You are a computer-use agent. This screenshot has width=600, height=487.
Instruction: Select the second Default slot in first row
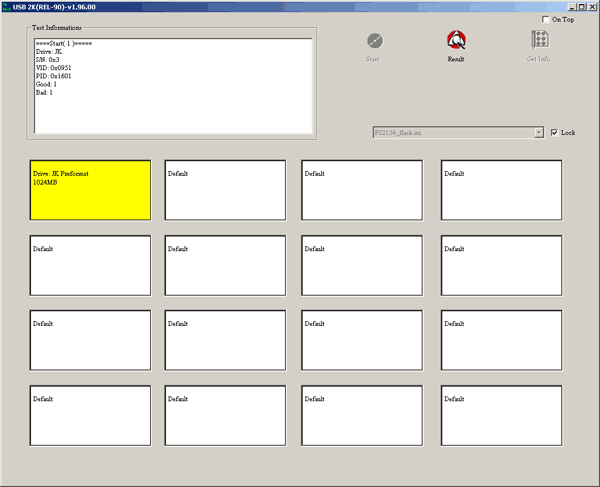tap(225, 190)
